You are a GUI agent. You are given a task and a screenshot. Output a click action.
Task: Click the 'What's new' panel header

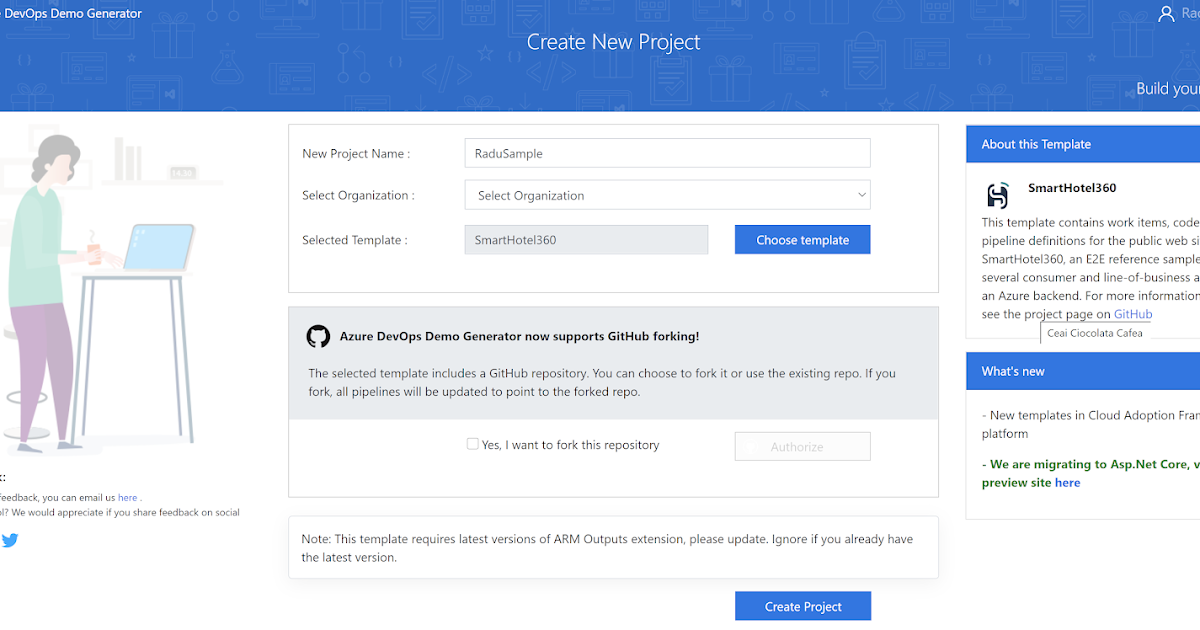(x=1016, y=371)
